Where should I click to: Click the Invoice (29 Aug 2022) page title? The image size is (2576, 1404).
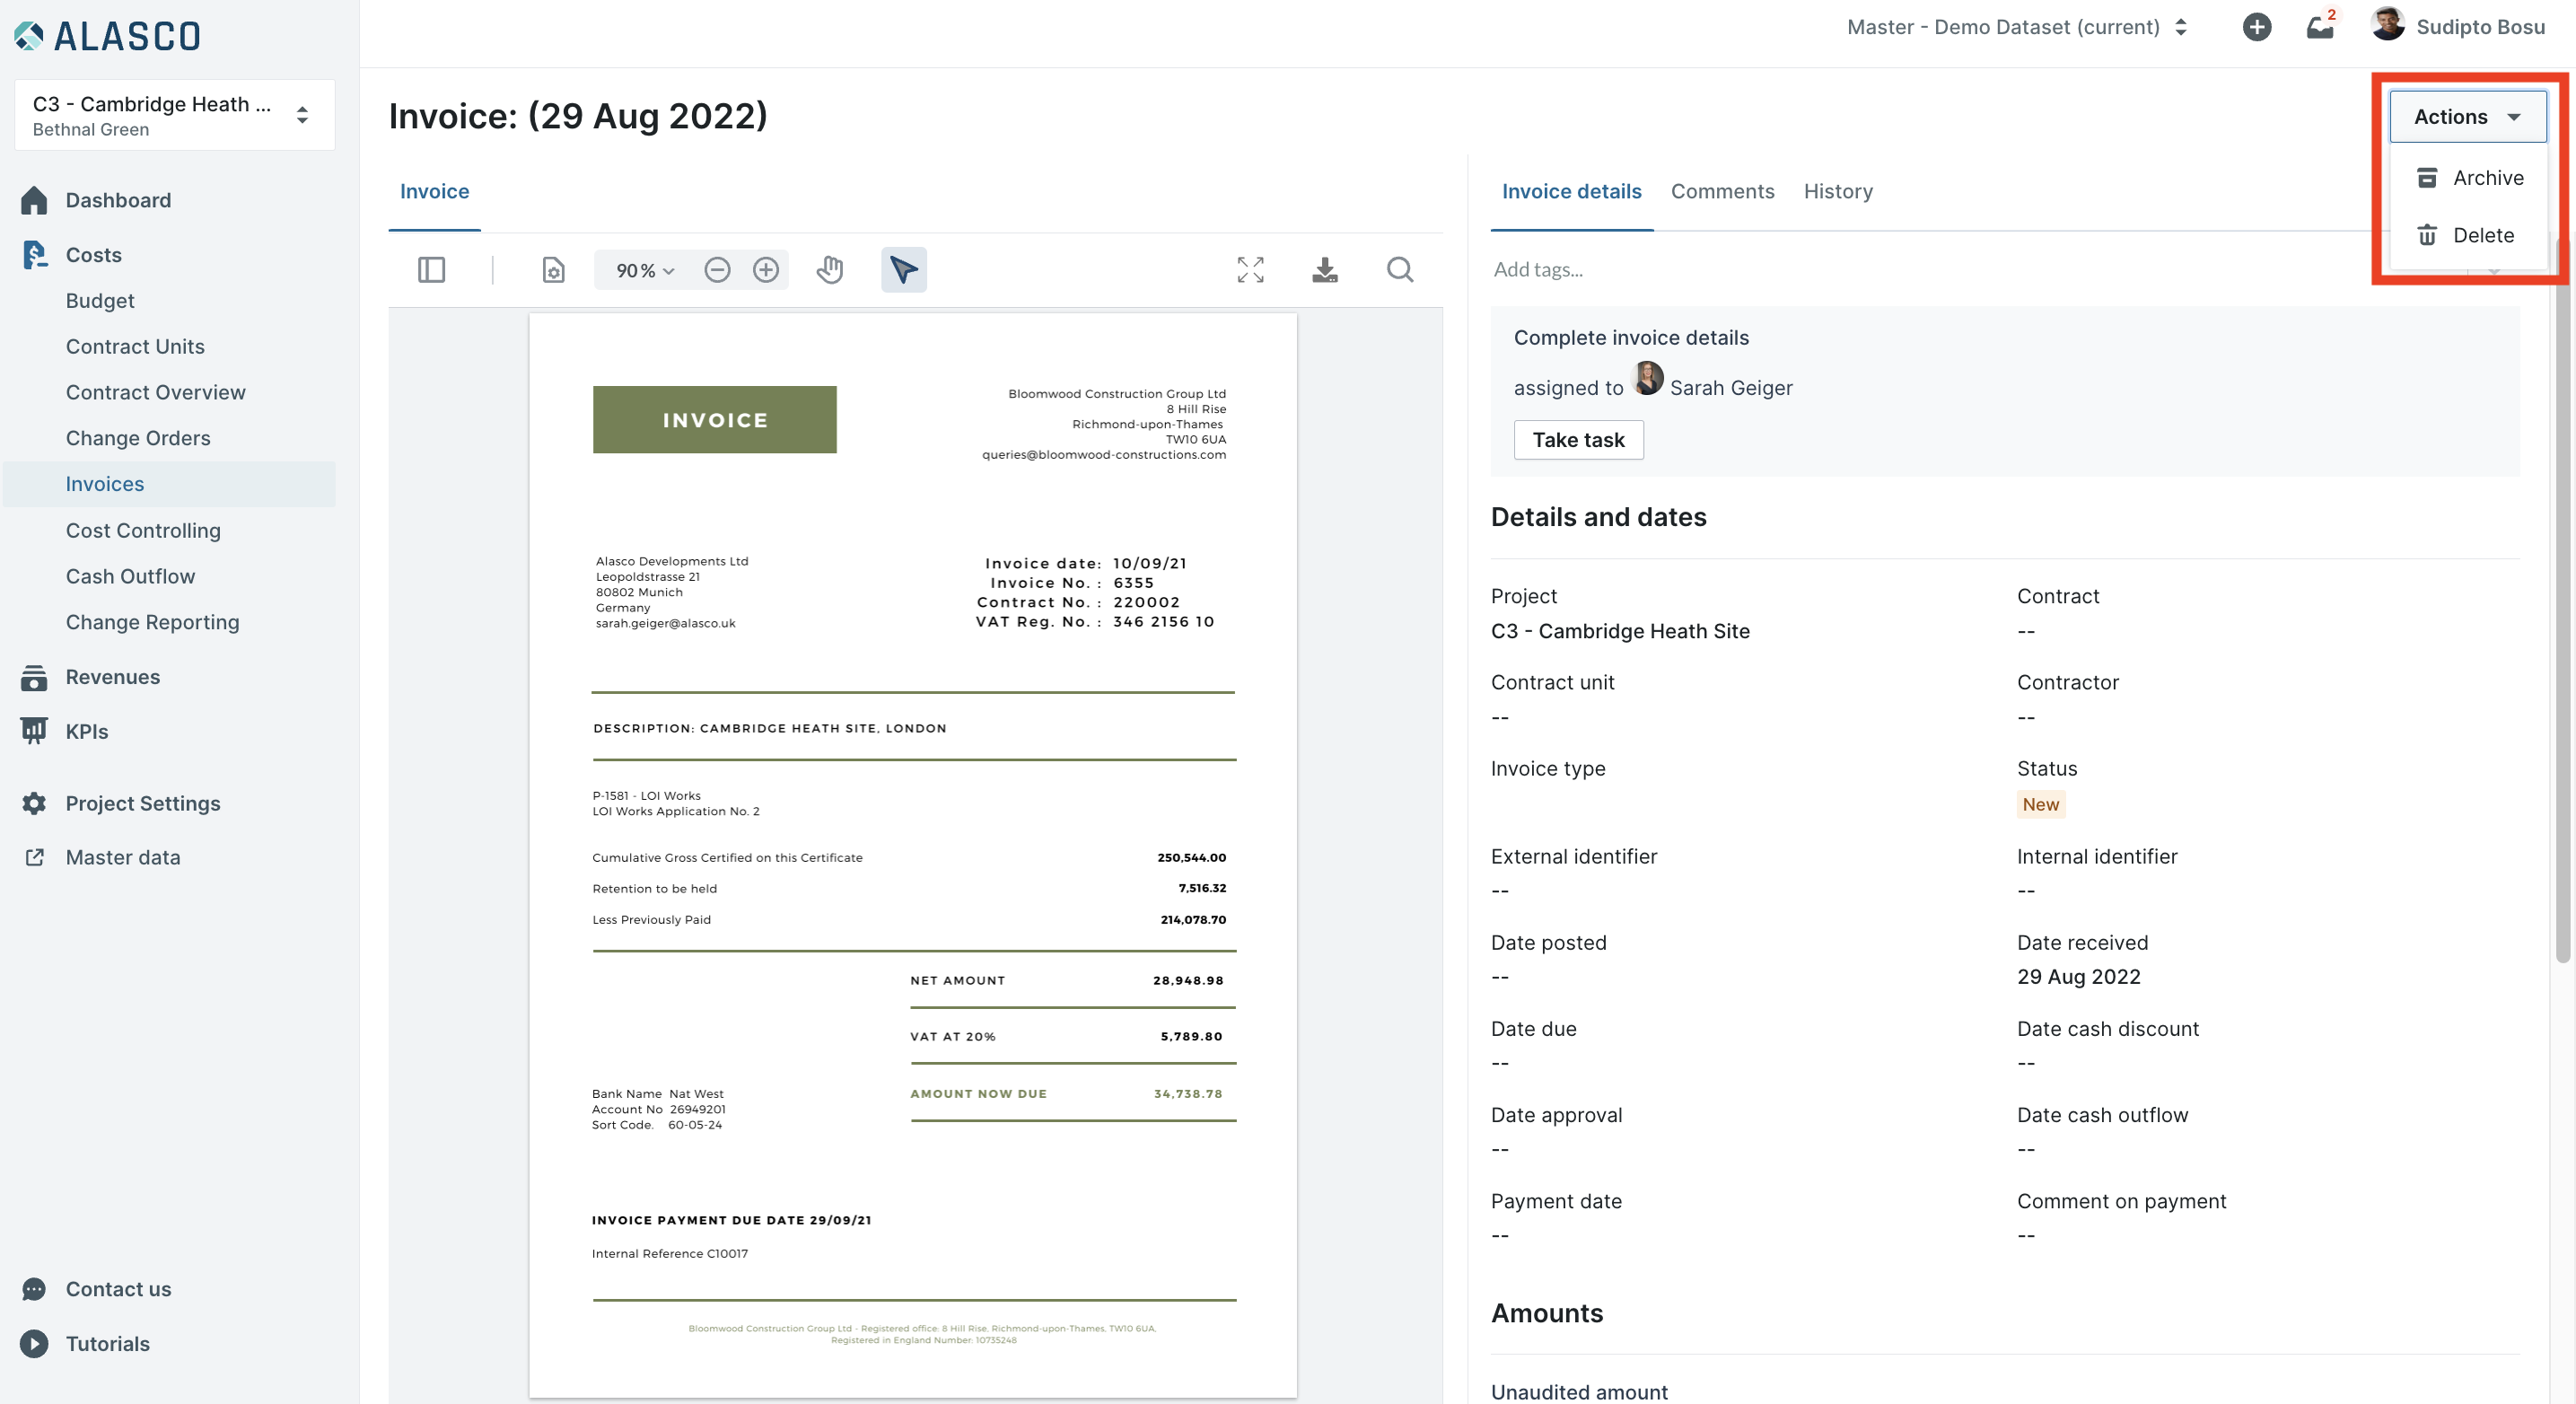(578, 116)
